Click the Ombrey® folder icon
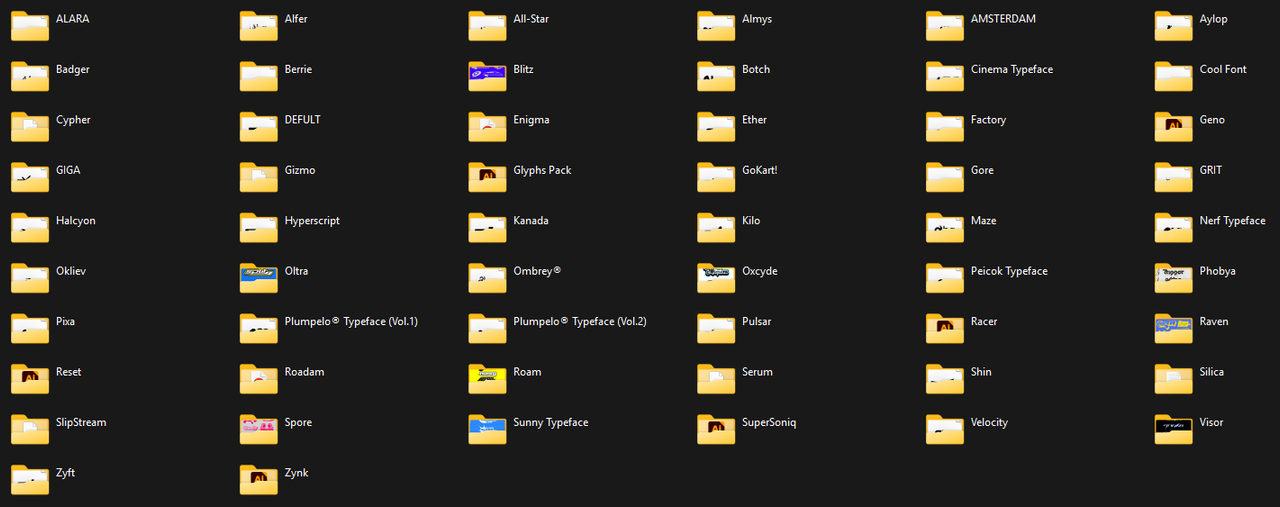 tap(488, 278)
